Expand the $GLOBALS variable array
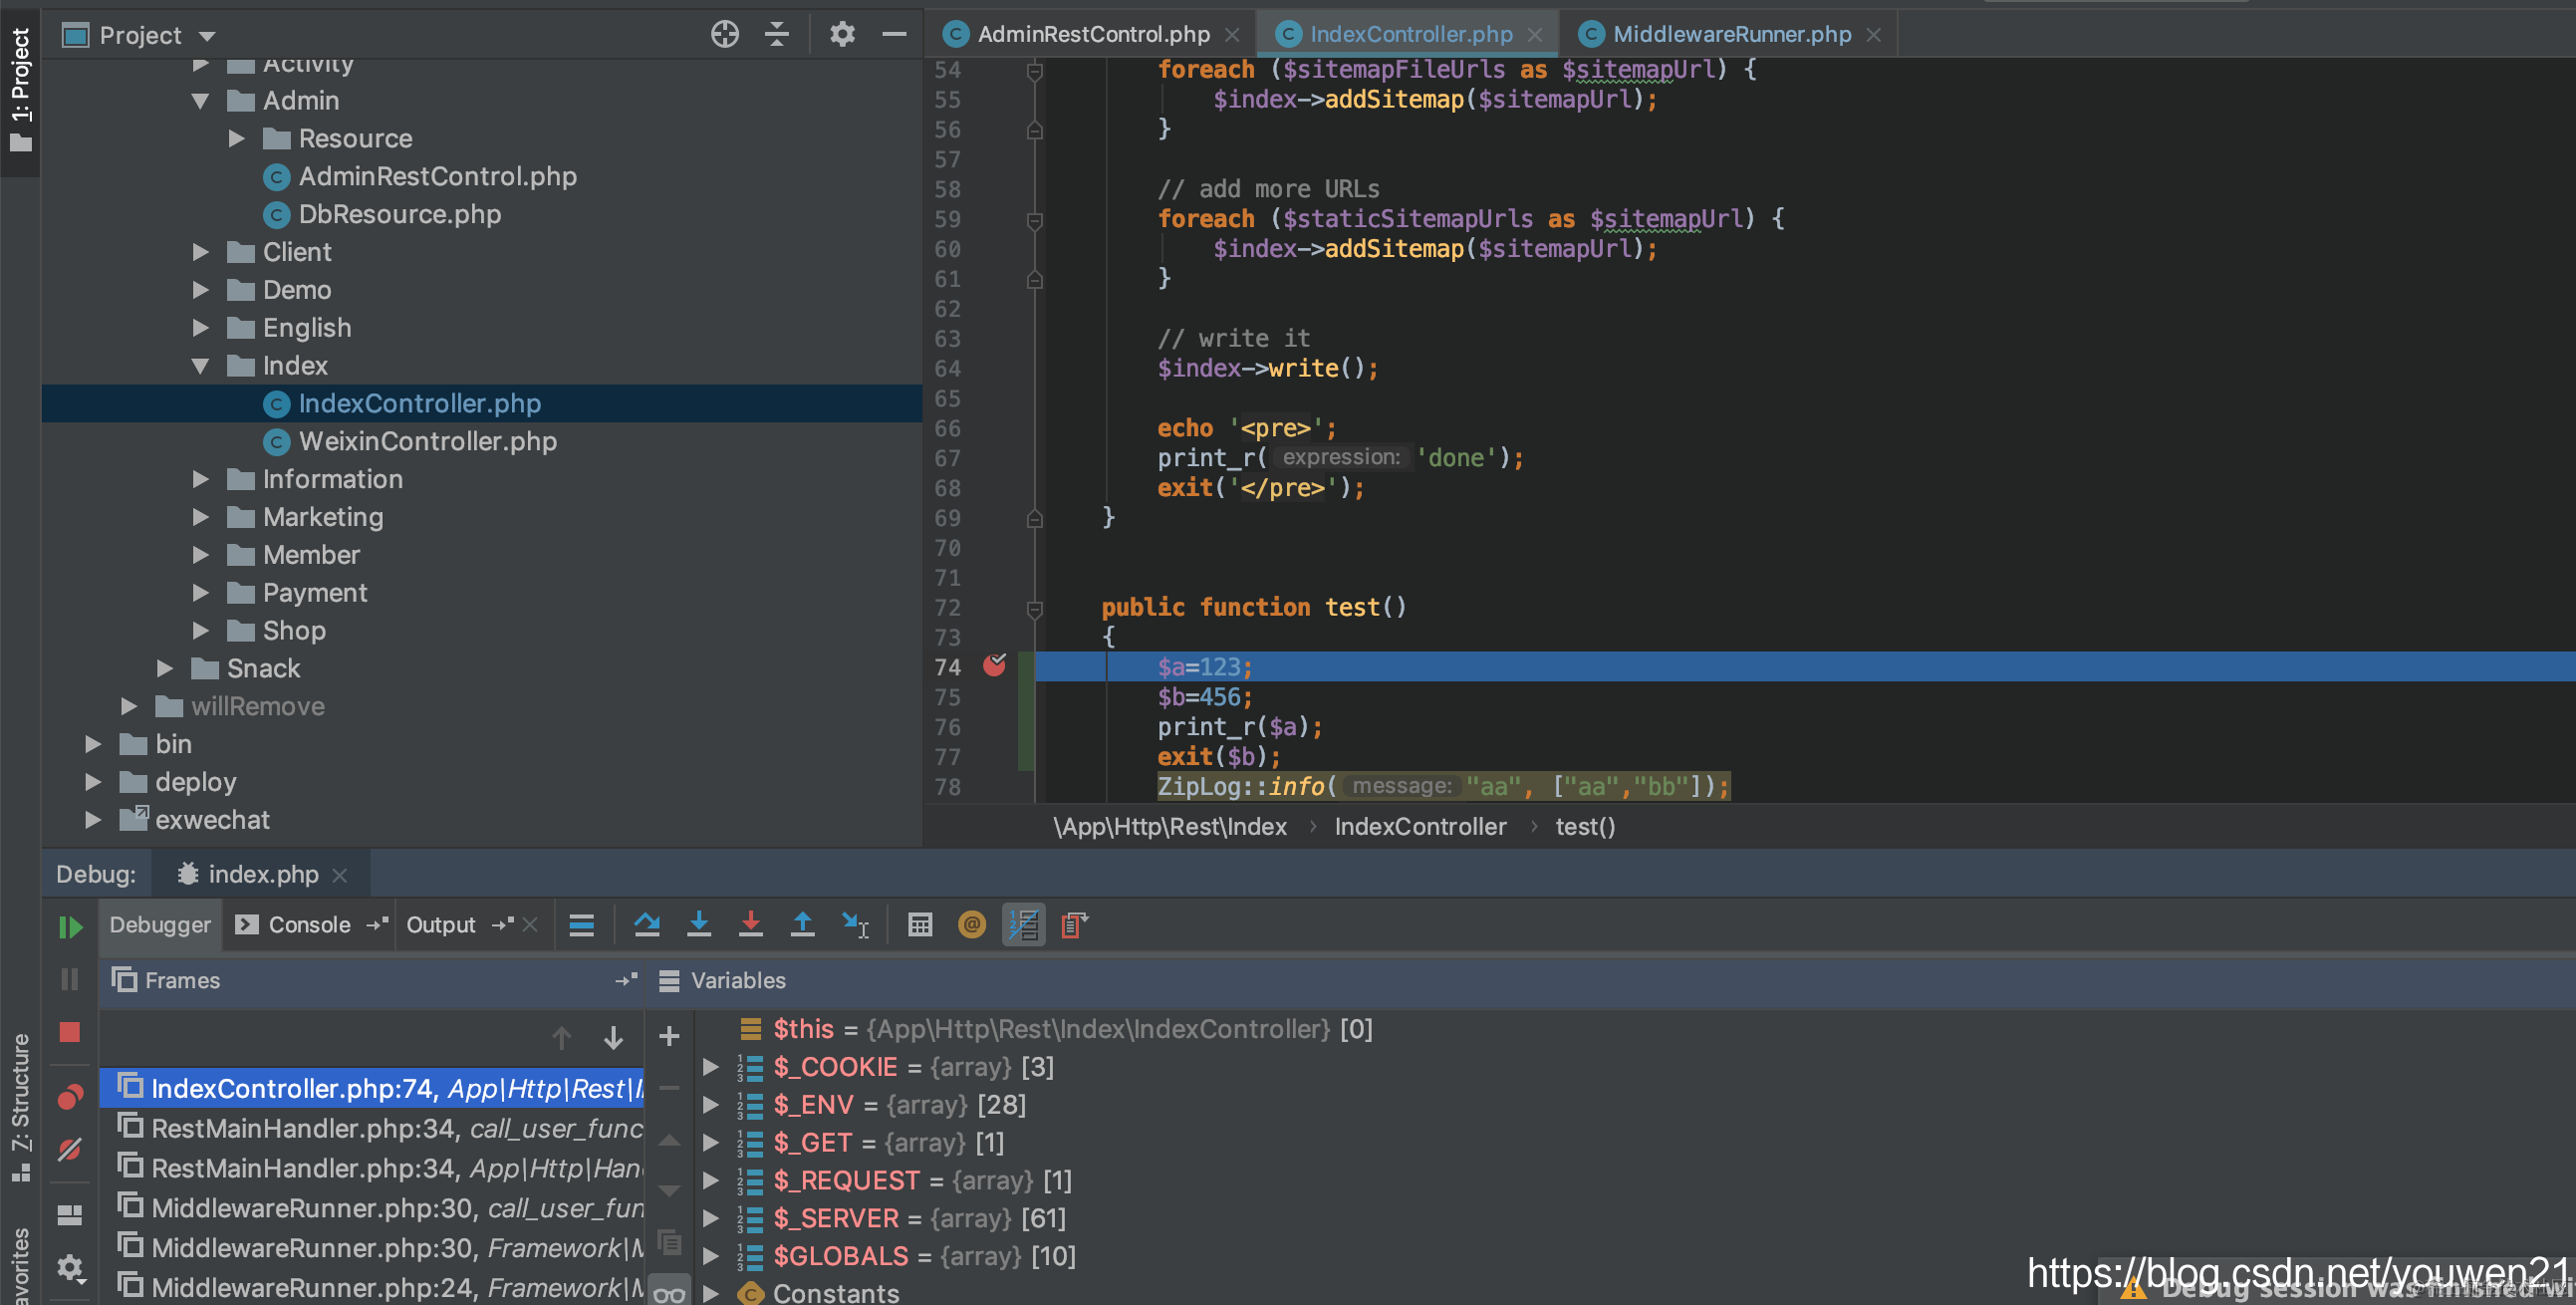This screenshot has width=2576, height=1305. (710, 1256)
